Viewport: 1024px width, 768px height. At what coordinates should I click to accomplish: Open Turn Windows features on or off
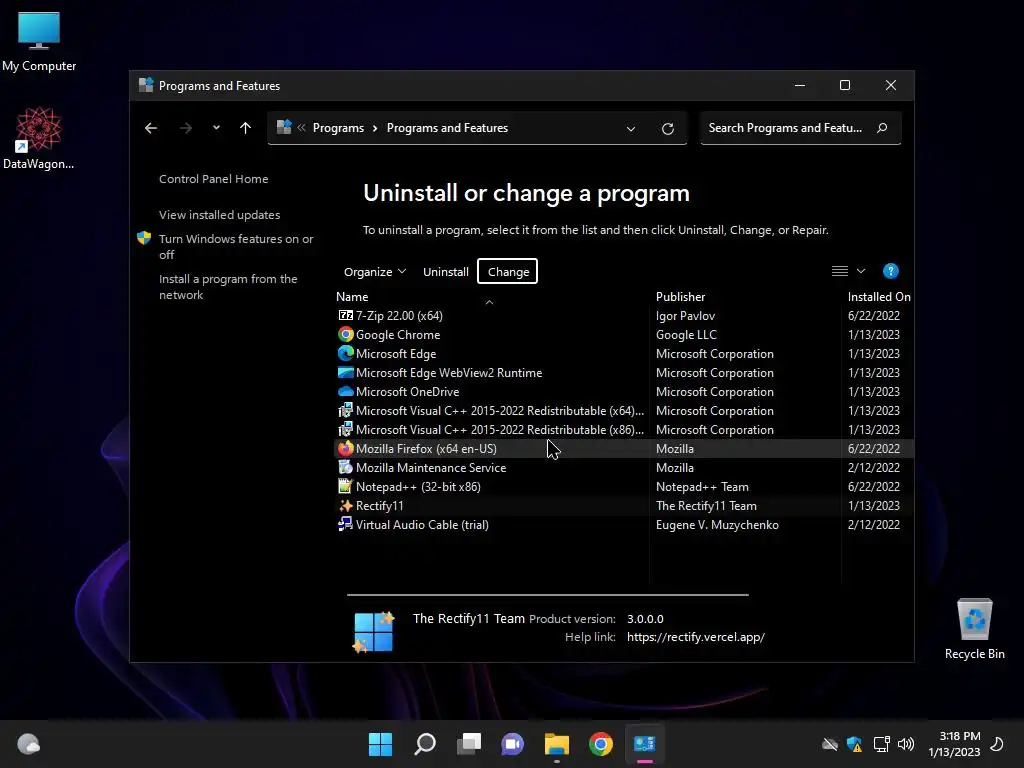point(236,247)
